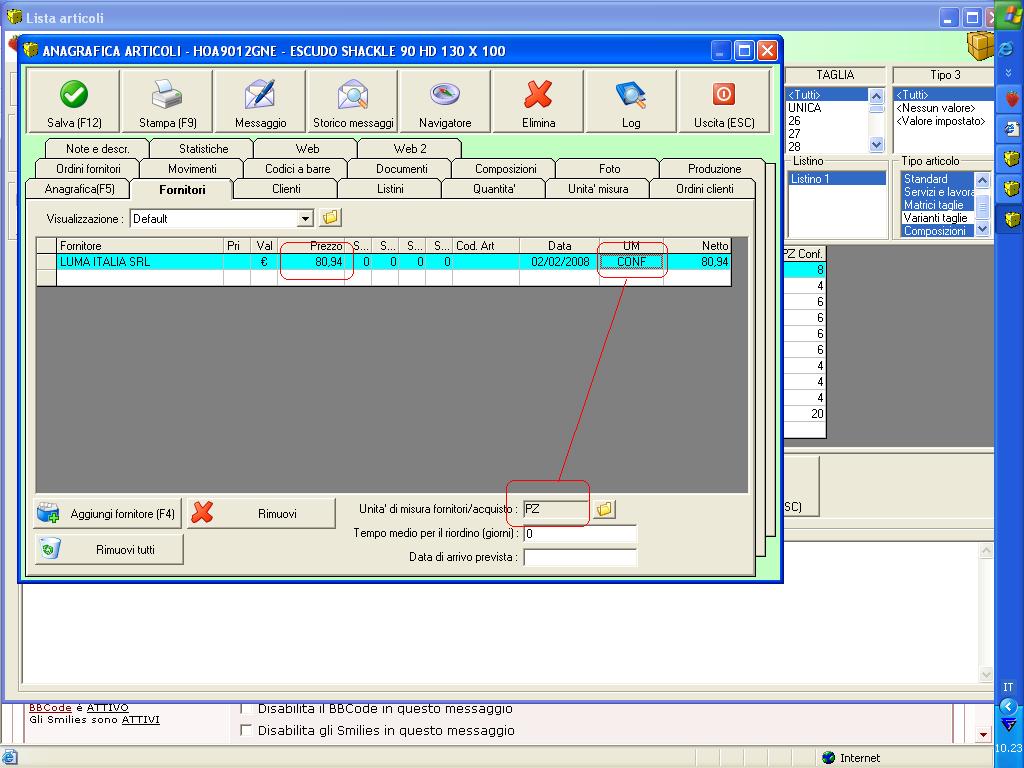Browse unit of measure folder icon
Viewport: 1024px width, 768px height.
point(604,509)
